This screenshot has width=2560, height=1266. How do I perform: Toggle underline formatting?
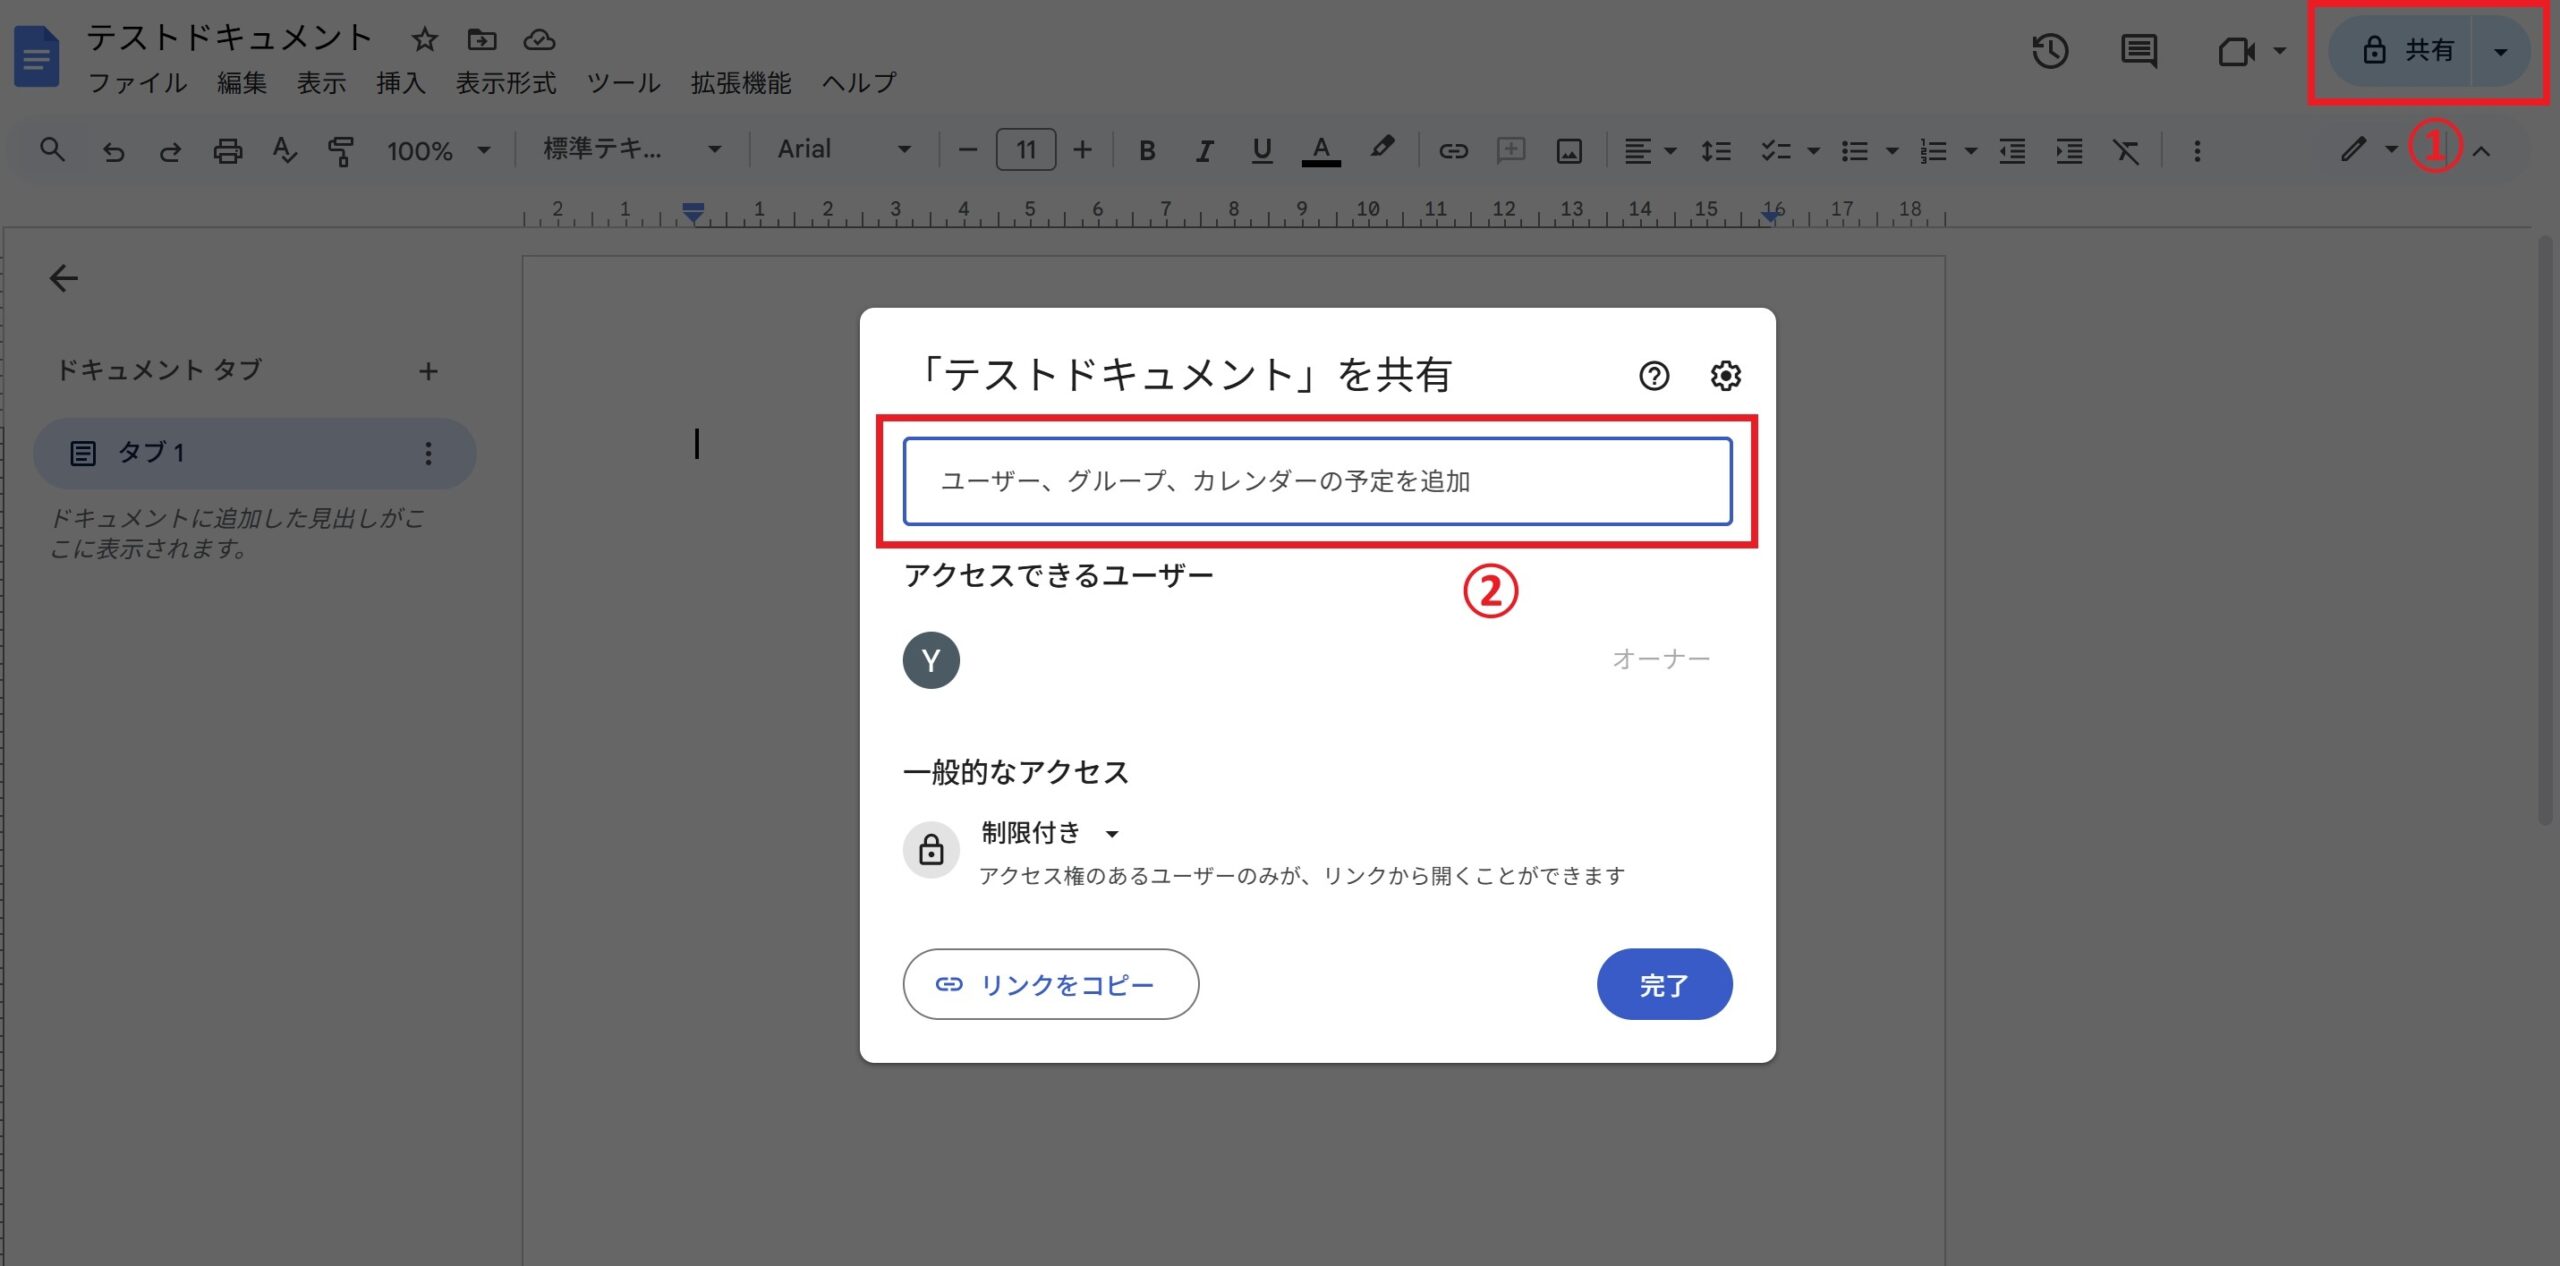pos(1261,151)
